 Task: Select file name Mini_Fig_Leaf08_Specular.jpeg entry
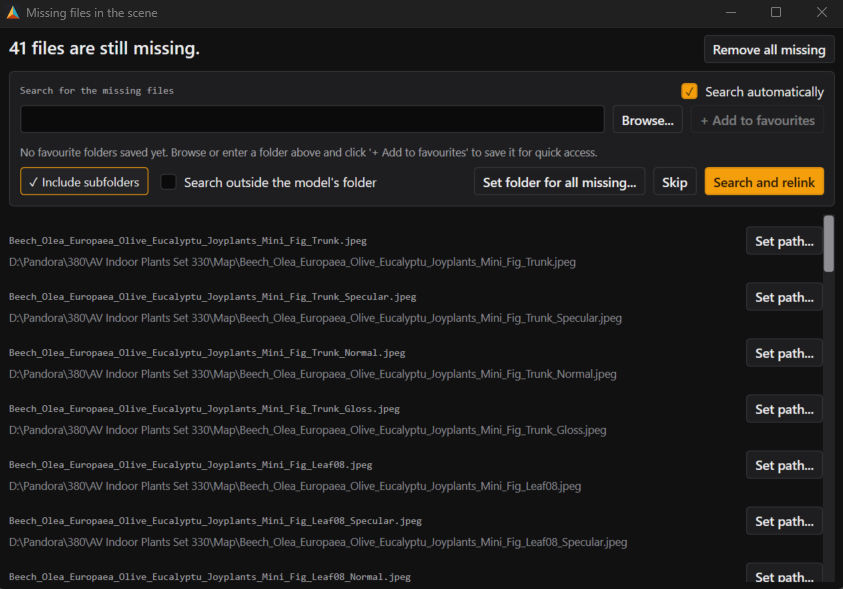pyautogui.click(x=215, y=520)
